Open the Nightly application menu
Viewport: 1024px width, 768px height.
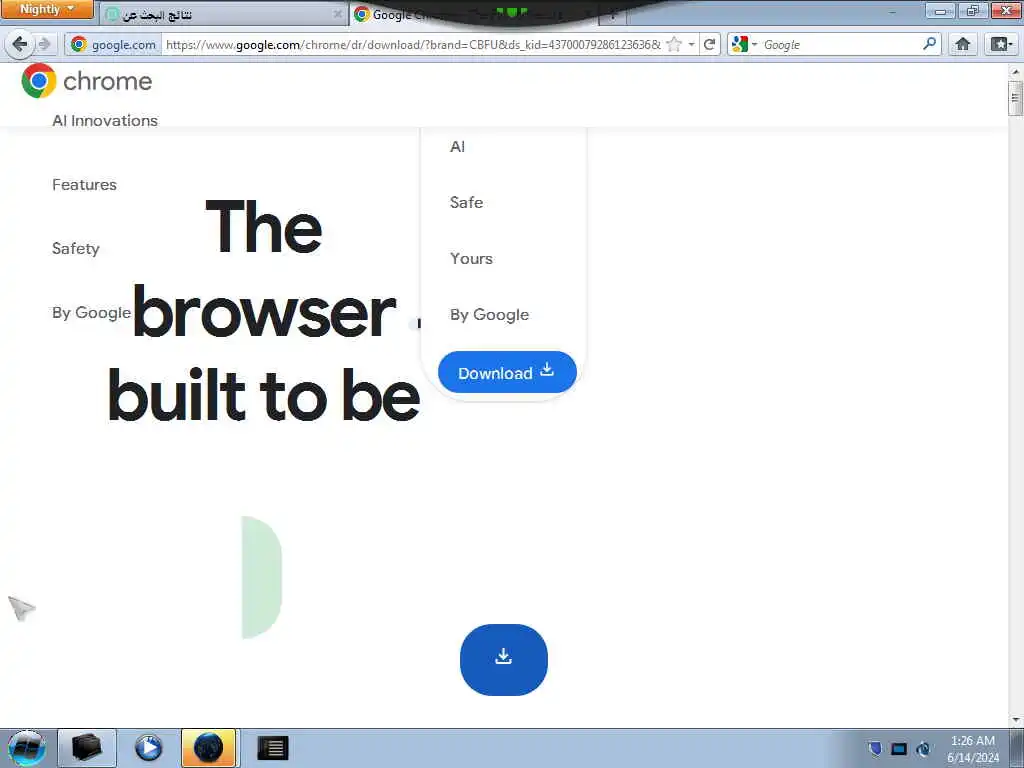47,9
